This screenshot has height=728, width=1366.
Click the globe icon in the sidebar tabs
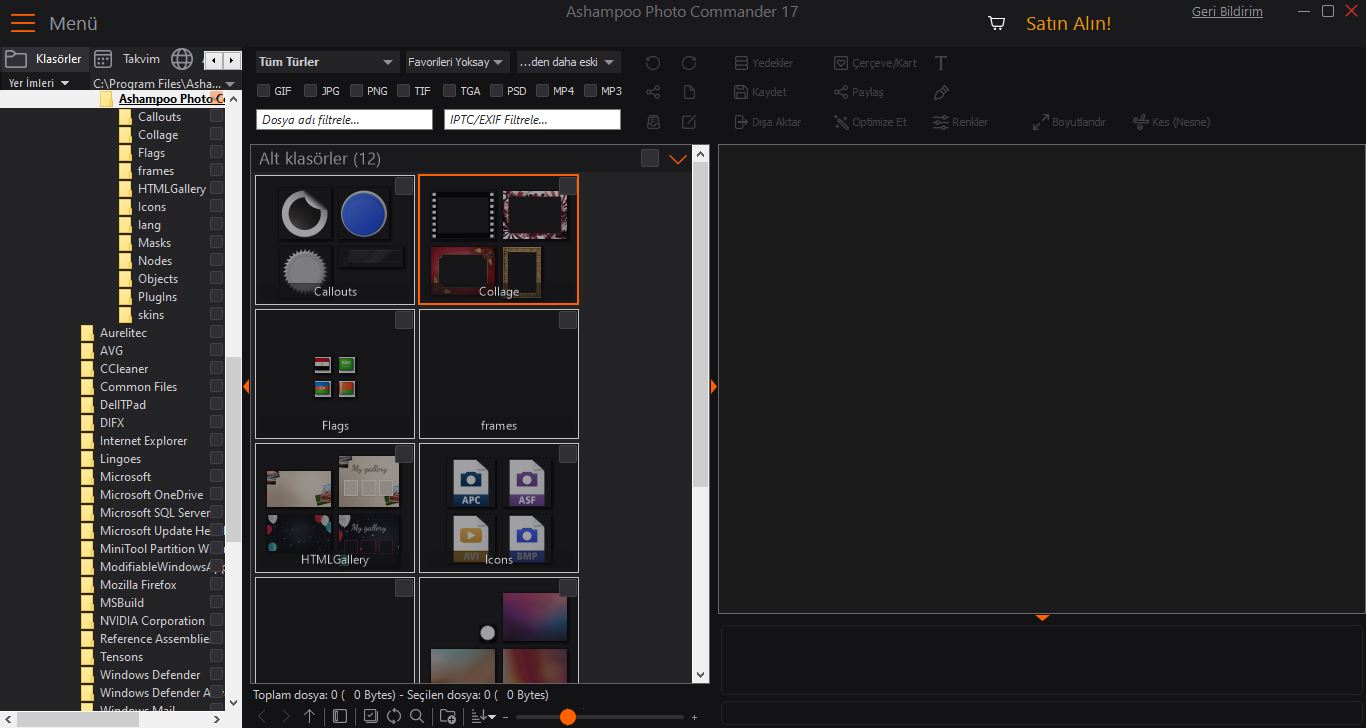(181, 59)
